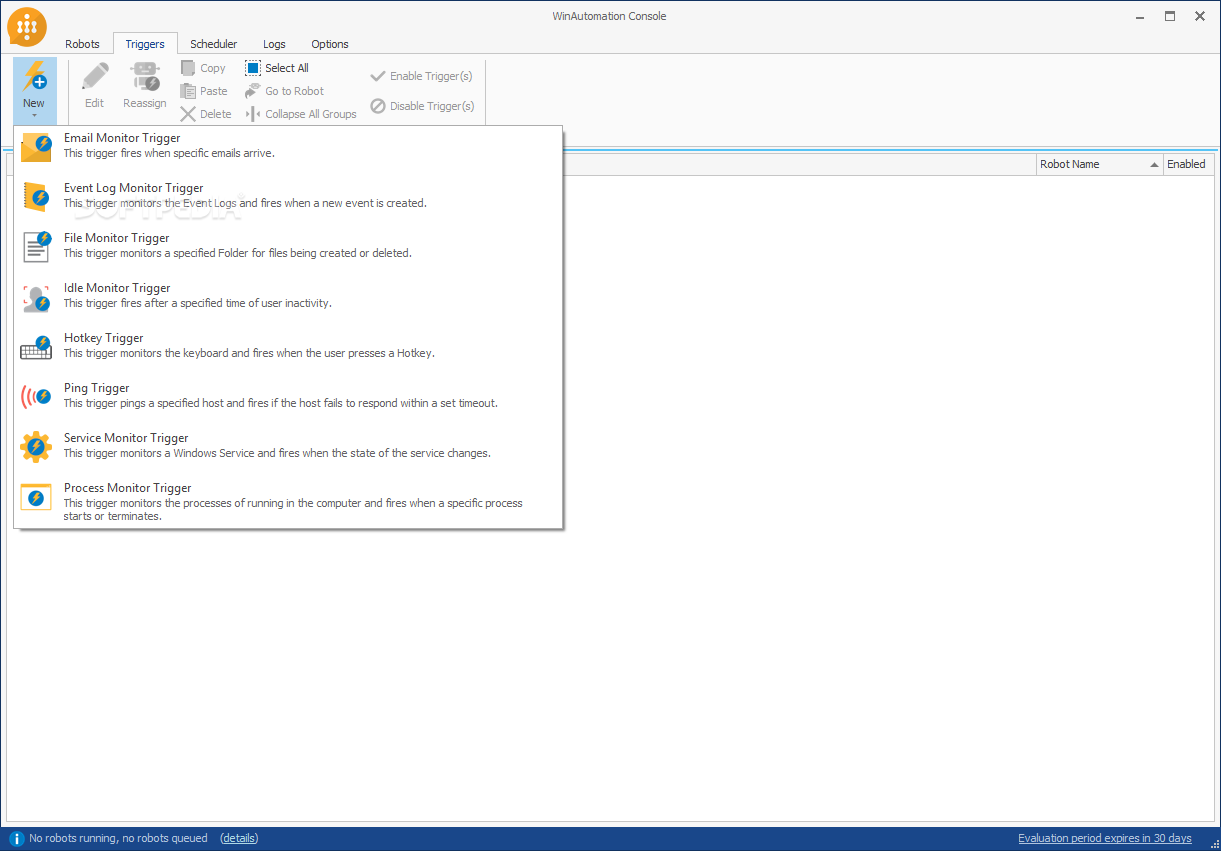The image size is (1221, 851).
Task: Switch to the Options tab
Action: (330, 44)
